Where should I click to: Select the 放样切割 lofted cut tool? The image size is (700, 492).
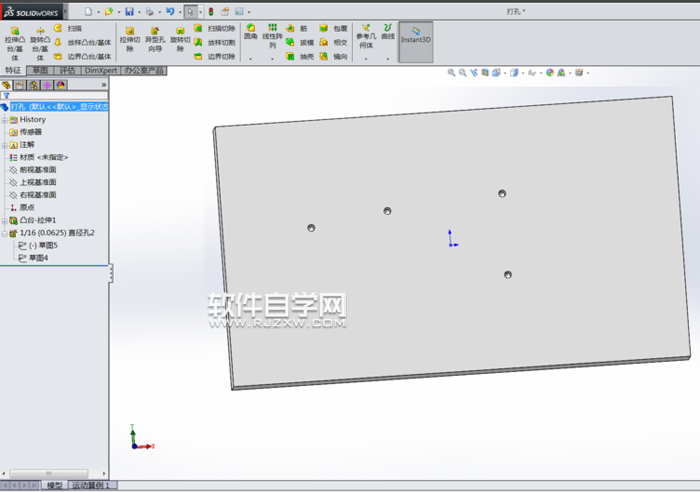point(214,42)
